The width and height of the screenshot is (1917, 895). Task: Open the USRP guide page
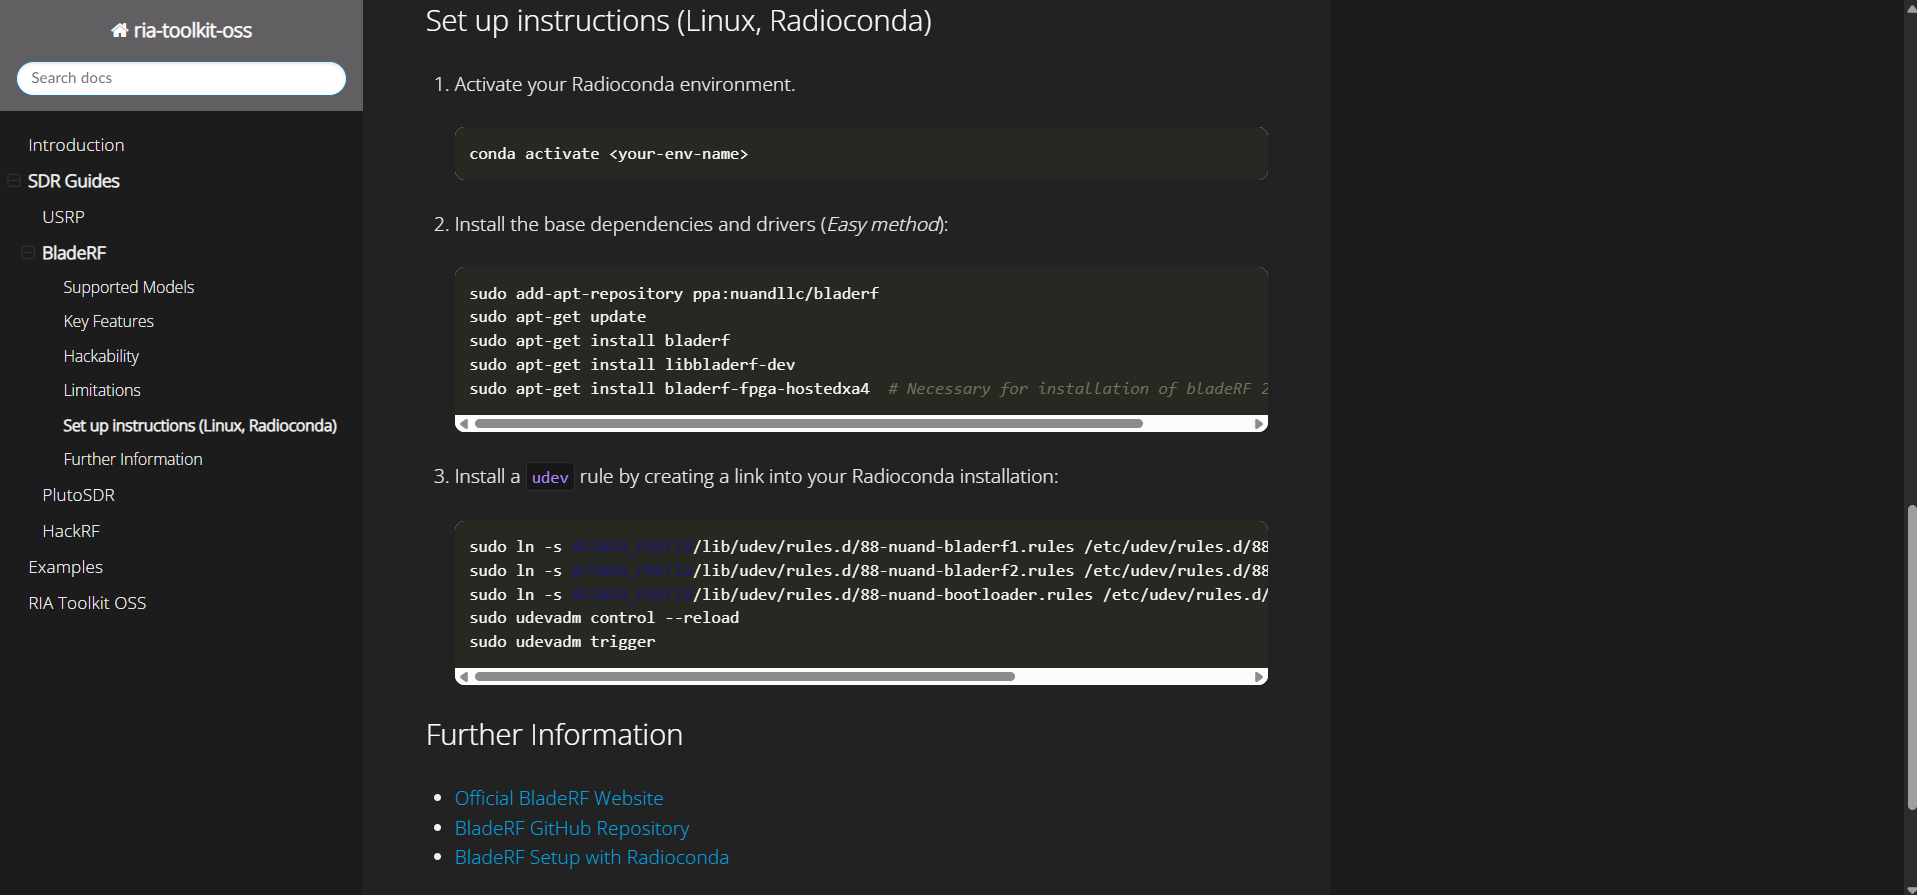pos(63,217)
